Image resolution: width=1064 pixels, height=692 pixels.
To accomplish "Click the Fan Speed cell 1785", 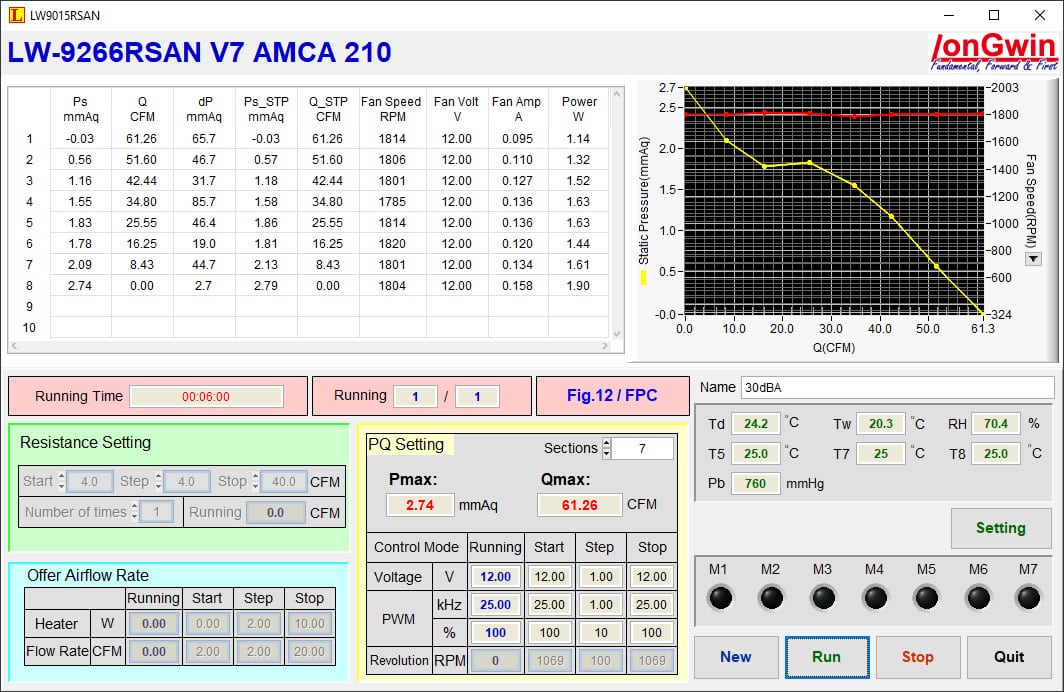I will tap(392, 201).
